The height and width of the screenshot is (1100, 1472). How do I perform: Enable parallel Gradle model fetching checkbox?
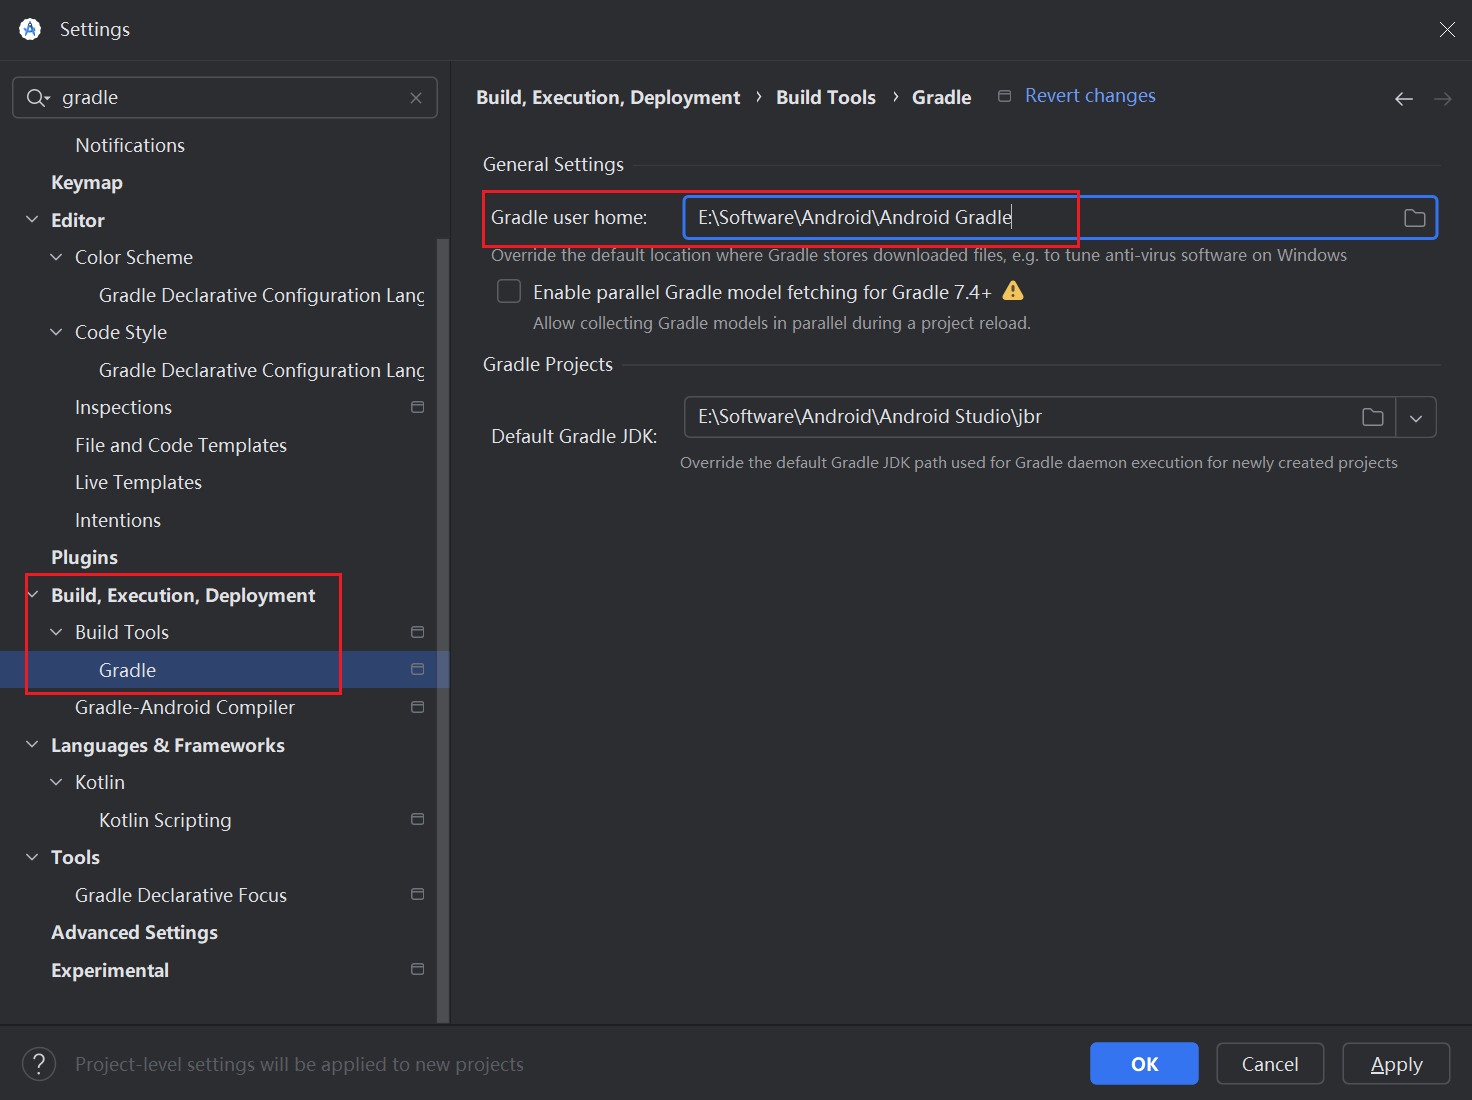pyautogui.click(x=509, y=291)
